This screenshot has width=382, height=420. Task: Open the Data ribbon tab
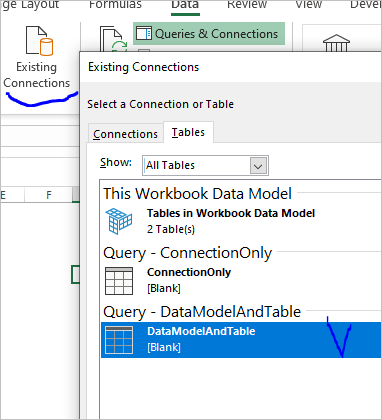coord(185,5)
